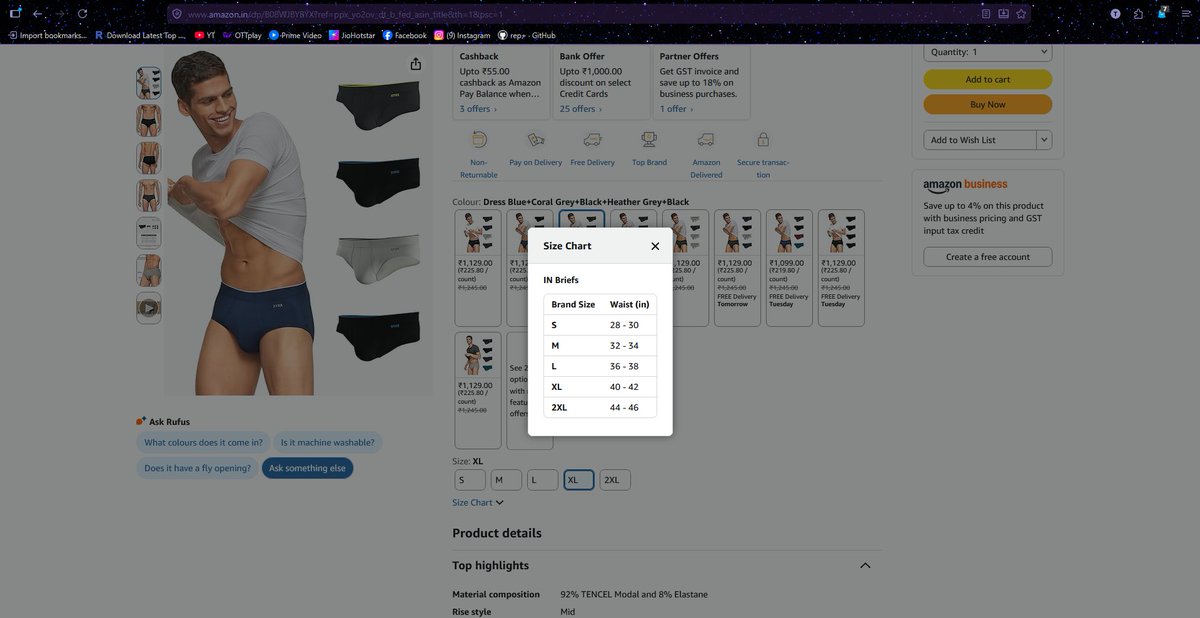Open Download Latest Top bookmark

coord(141,35)
